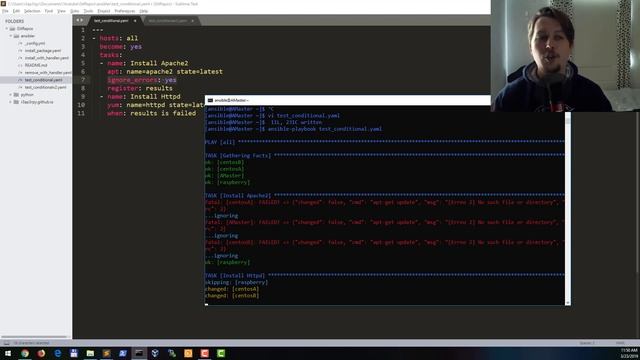This screenshot has height=360, width=640.
Task: Close the active test_conditional.yaml tab
Action: click(135, 21)
